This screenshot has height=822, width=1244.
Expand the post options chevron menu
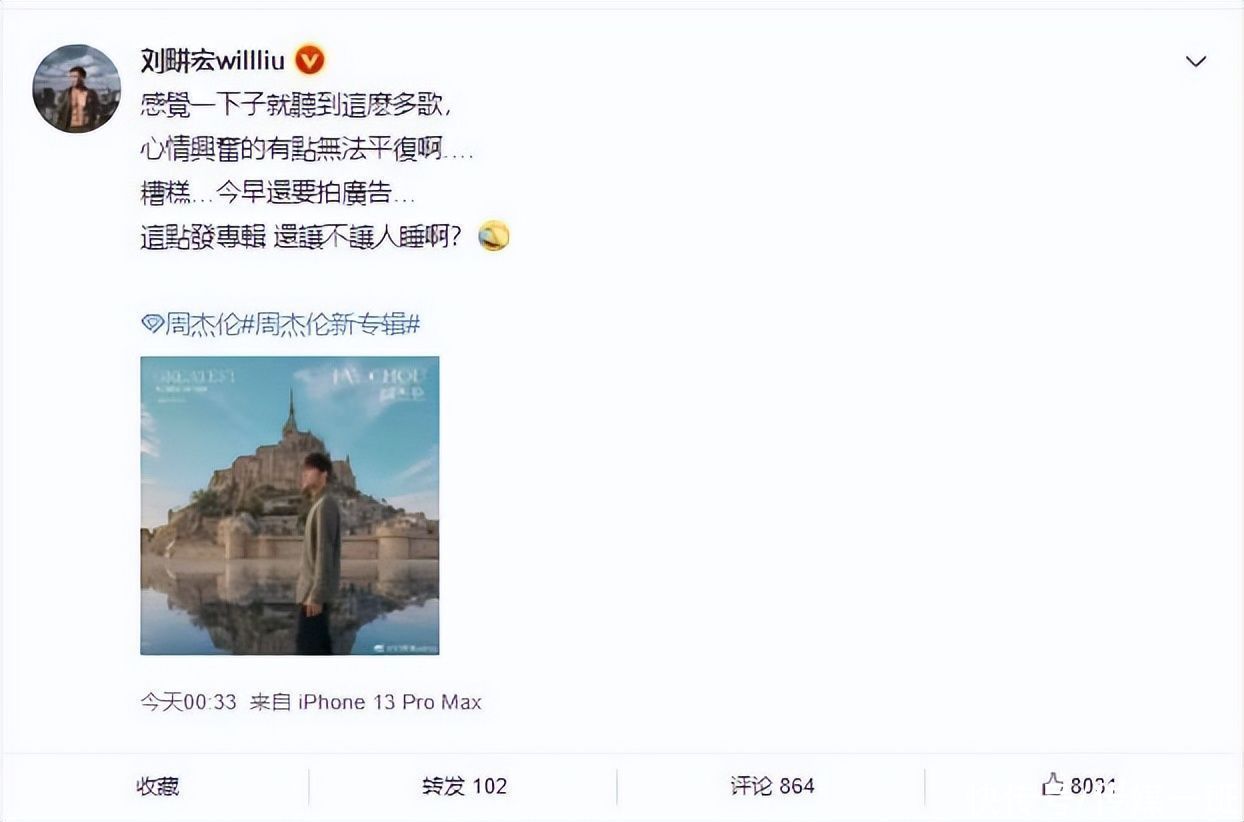[1195, 62]
